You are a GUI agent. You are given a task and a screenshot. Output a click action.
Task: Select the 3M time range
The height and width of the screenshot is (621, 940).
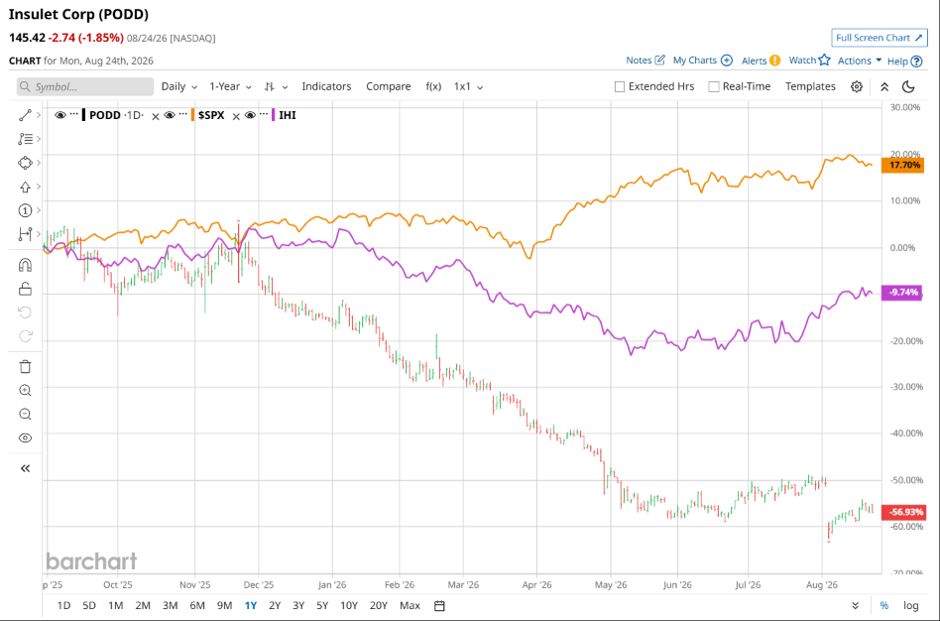(170, 605)
